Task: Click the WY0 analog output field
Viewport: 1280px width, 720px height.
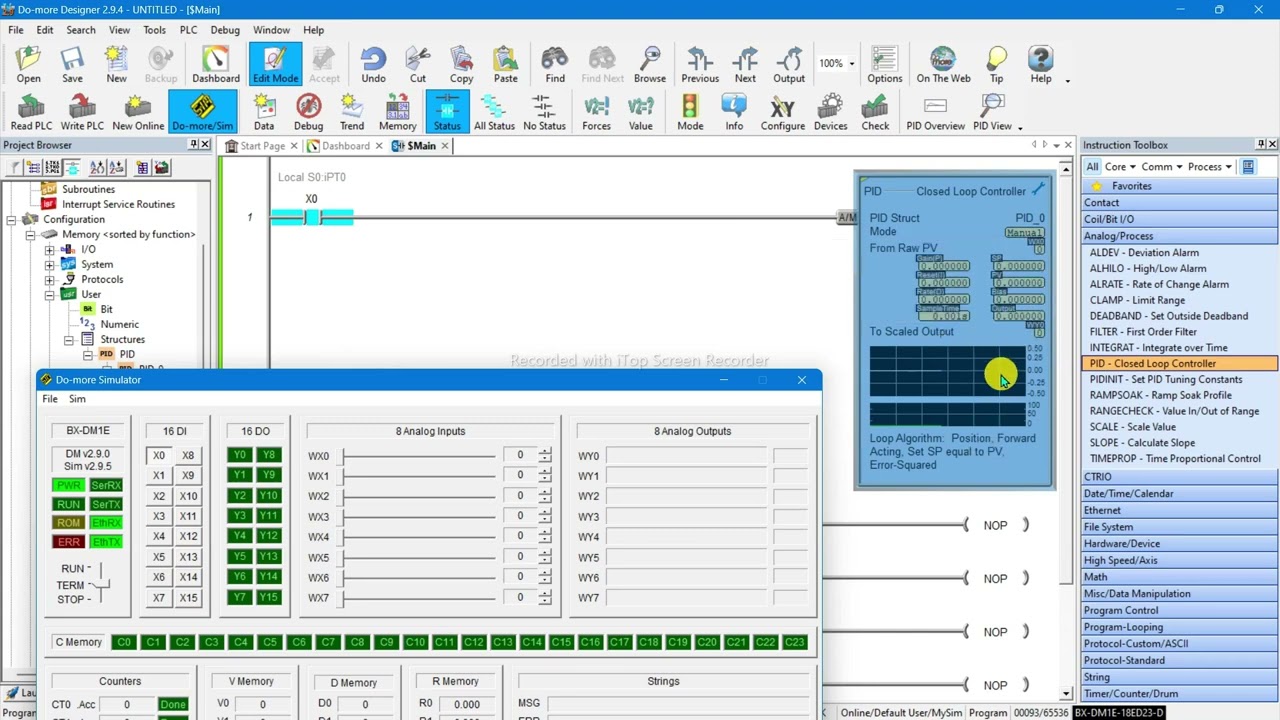Action: [685, 456]
